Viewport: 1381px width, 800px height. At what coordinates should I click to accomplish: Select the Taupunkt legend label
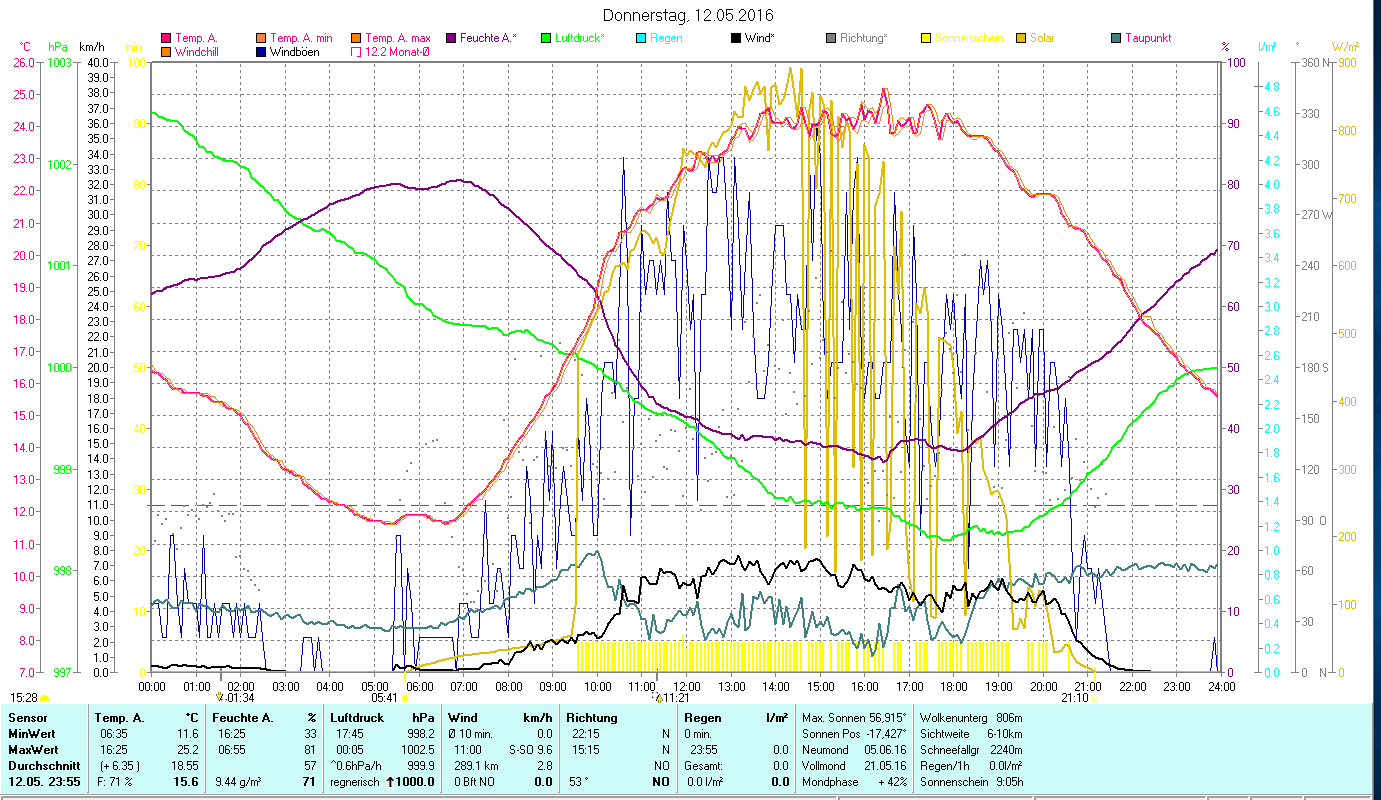click(x=1147, y=38)
